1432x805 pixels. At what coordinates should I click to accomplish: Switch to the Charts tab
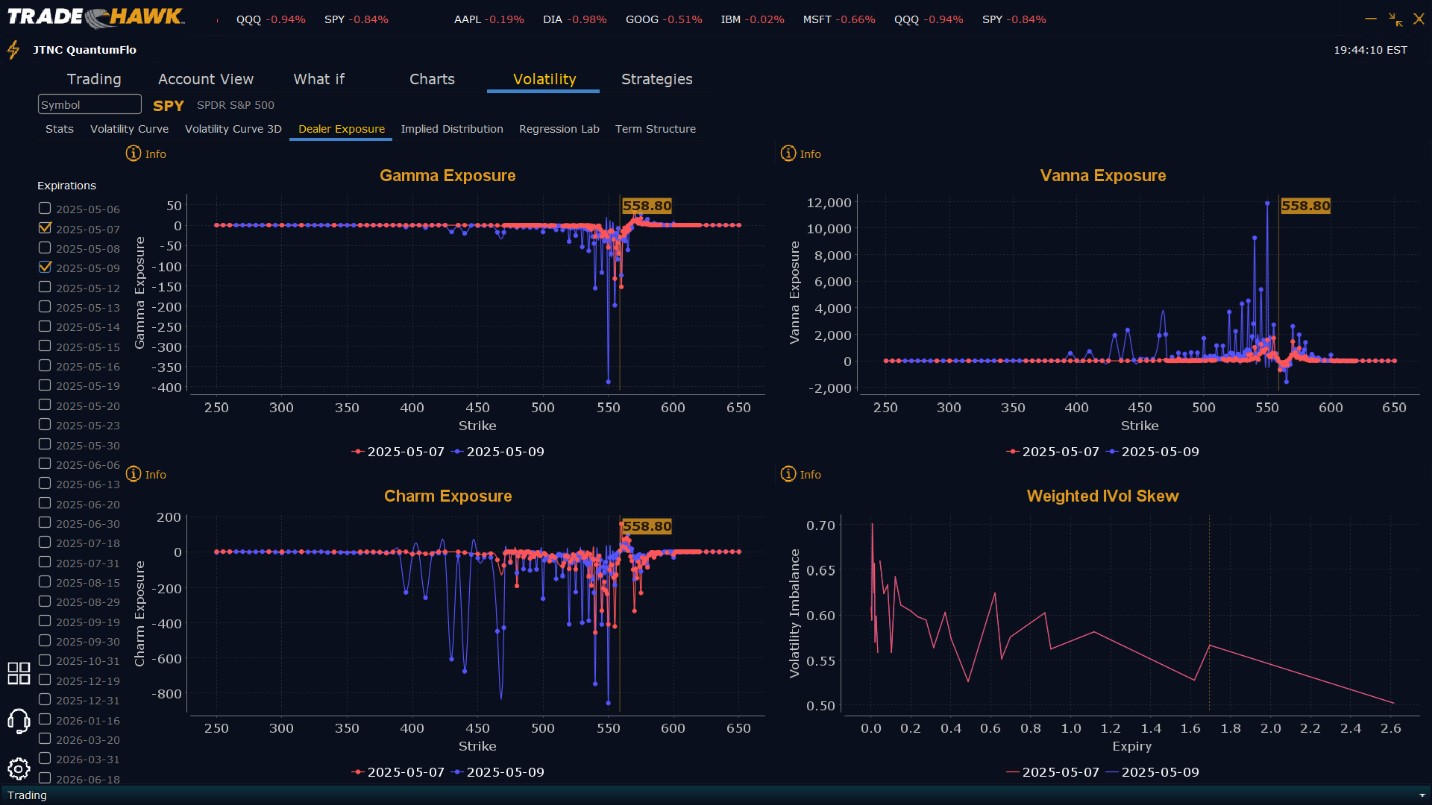[432, 79]
